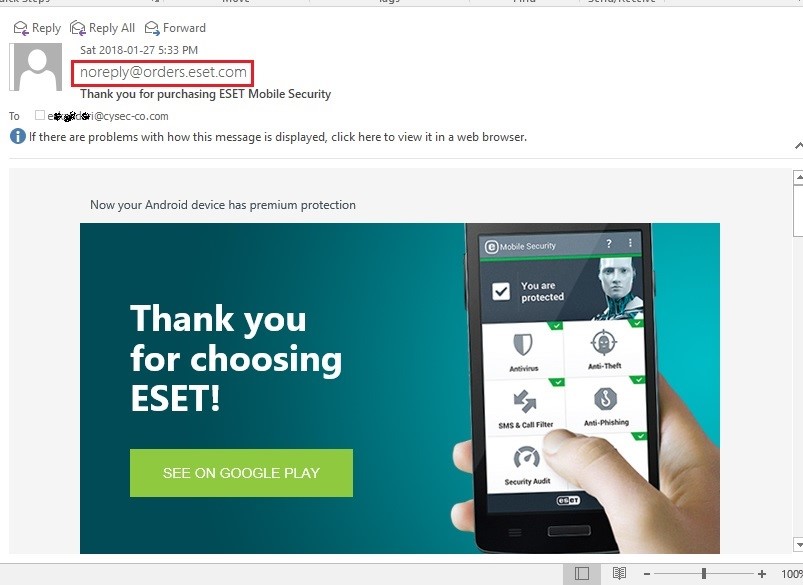Select sender noreply@orders.eset.com address
Screen dimensions: 803x585
pos(163,72)
